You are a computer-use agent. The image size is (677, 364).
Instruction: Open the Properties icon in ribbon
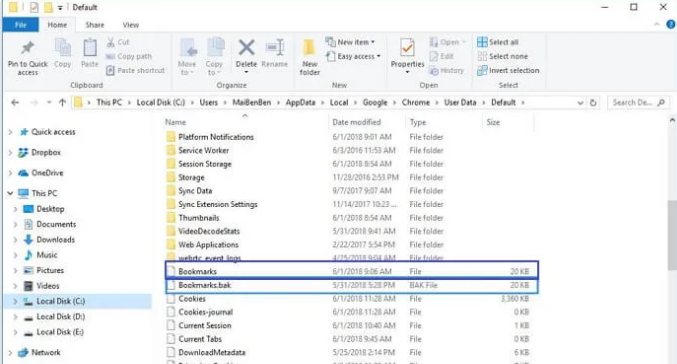coord(407,47)
